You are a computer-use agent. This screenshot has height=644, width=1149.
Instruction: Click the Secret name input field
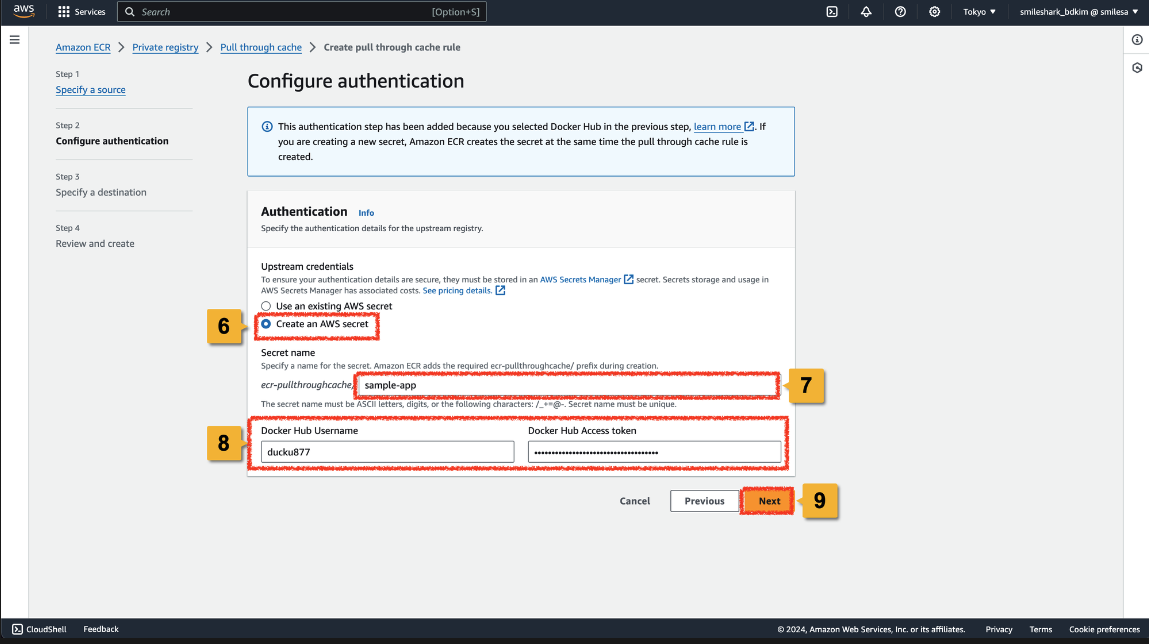pos(566,385)
